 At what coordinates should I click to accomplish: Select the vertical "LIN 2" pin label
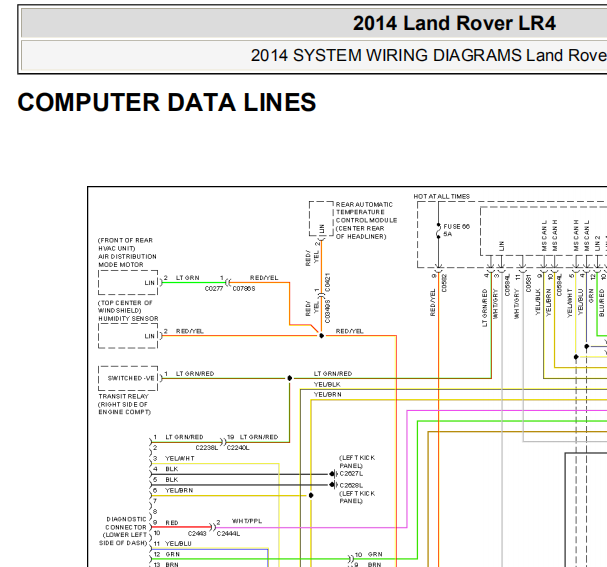[x=597, y=243]
